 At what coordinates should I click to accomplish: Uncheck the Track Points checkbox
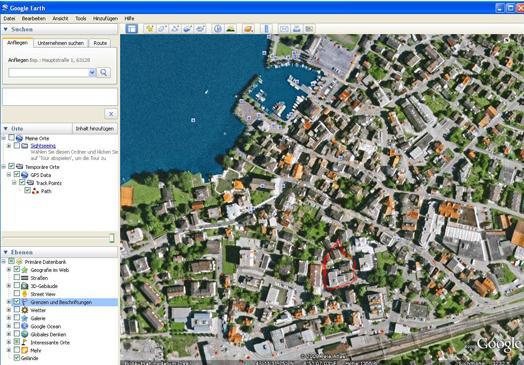[x=22, y=183]
